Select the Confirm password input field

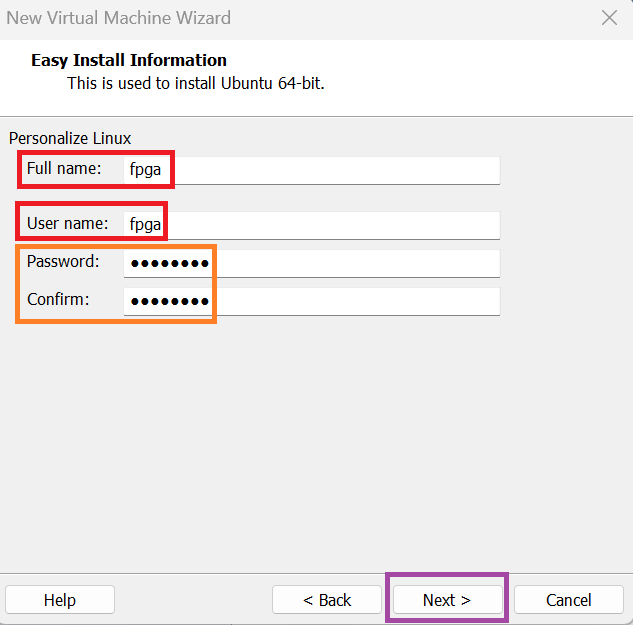point(312,301)
